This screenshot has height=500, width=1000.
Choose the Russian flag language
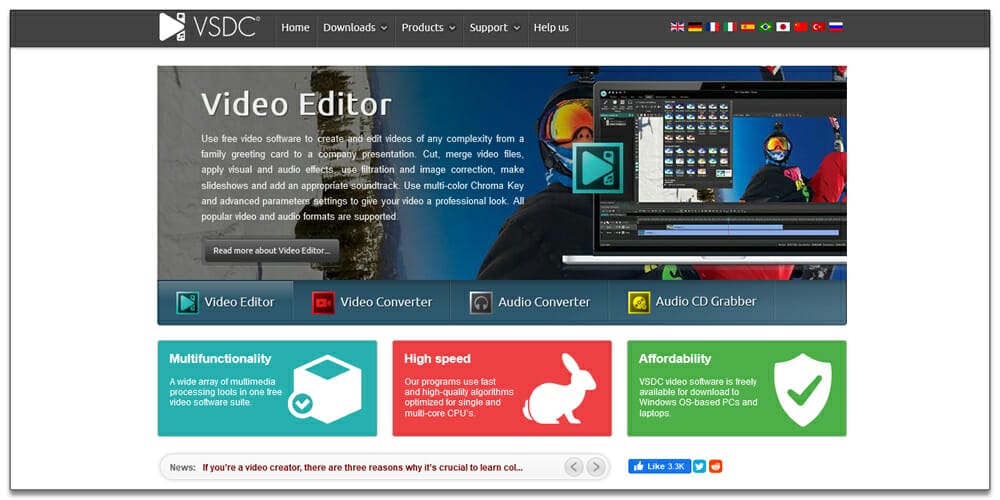(836, 27)
